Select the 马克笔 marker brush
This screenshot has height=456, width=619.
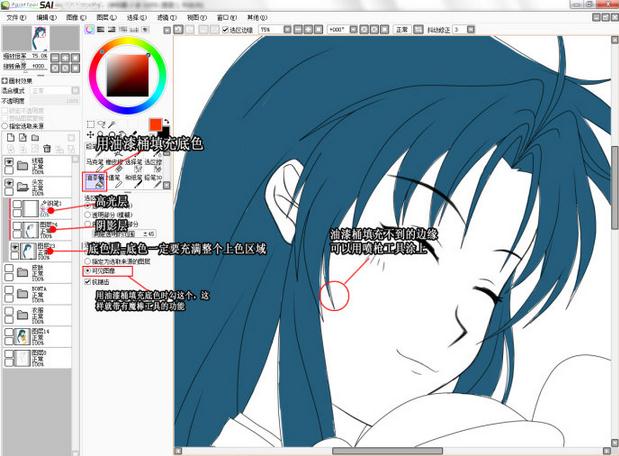(x=95, y=164)
